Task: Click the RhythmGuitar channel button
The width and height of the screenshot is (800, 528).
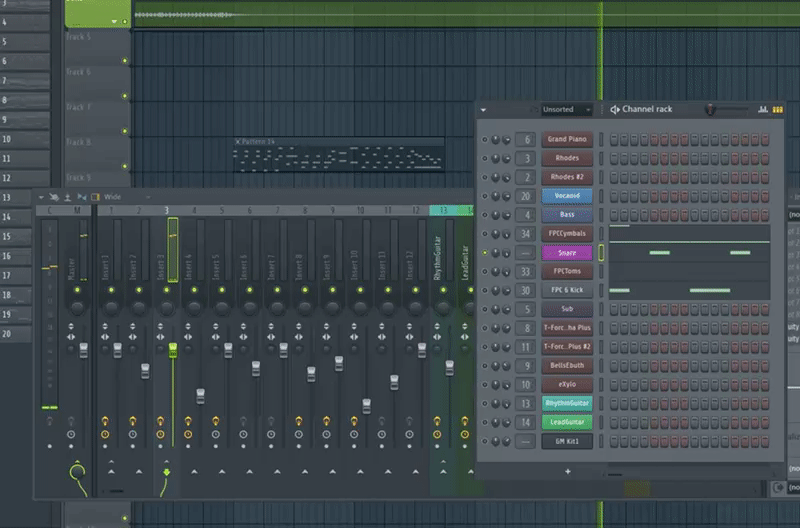Action: pyautogui.click(x=567, y=403)
